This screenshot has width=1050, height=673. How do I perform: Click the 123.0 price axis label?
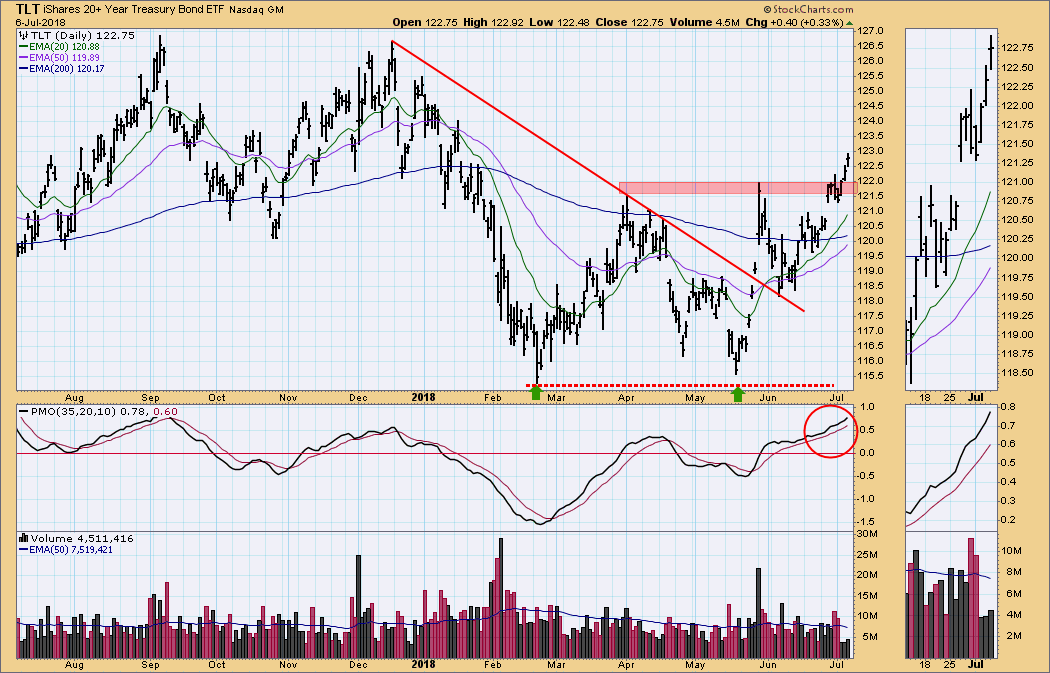point(872,151)
